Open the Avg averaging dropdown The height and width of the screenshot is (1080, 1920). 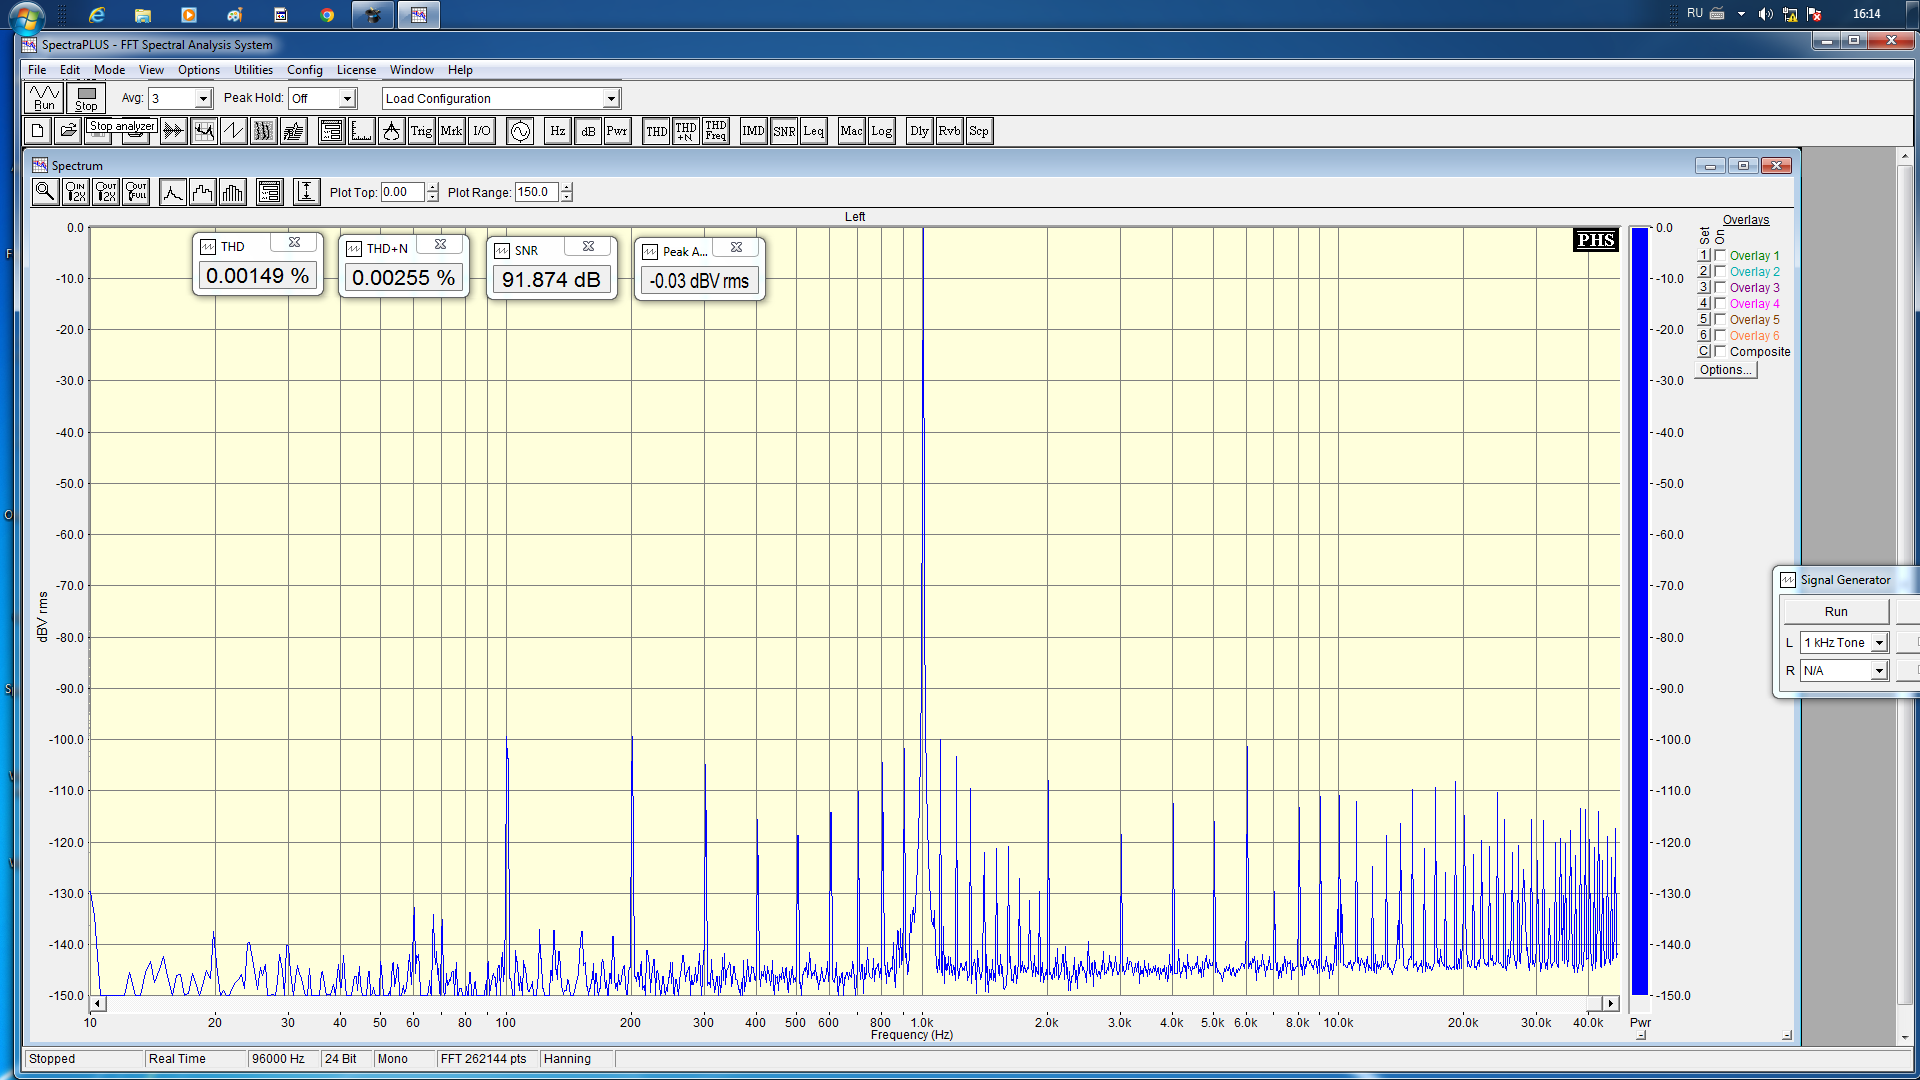tap(203, 98)
